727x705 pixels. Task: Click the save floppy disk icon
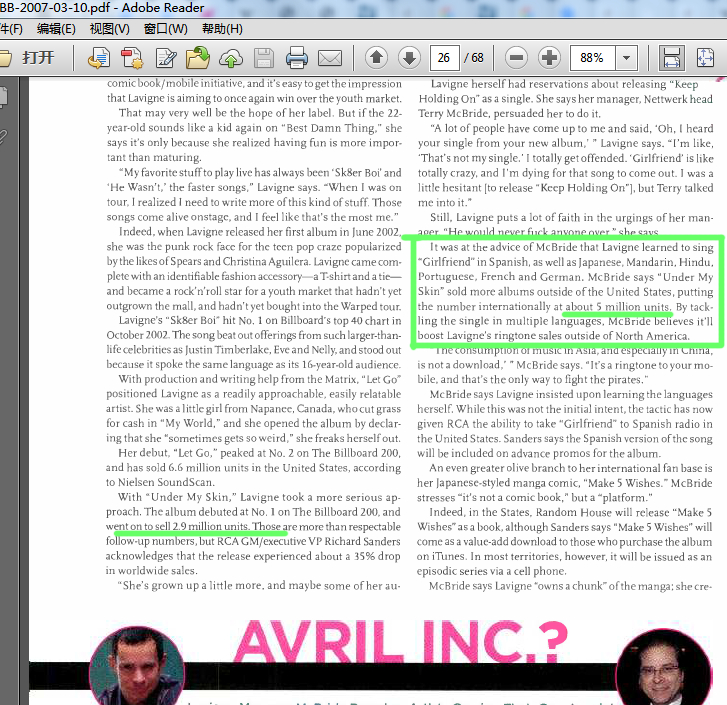click(264, 58)
